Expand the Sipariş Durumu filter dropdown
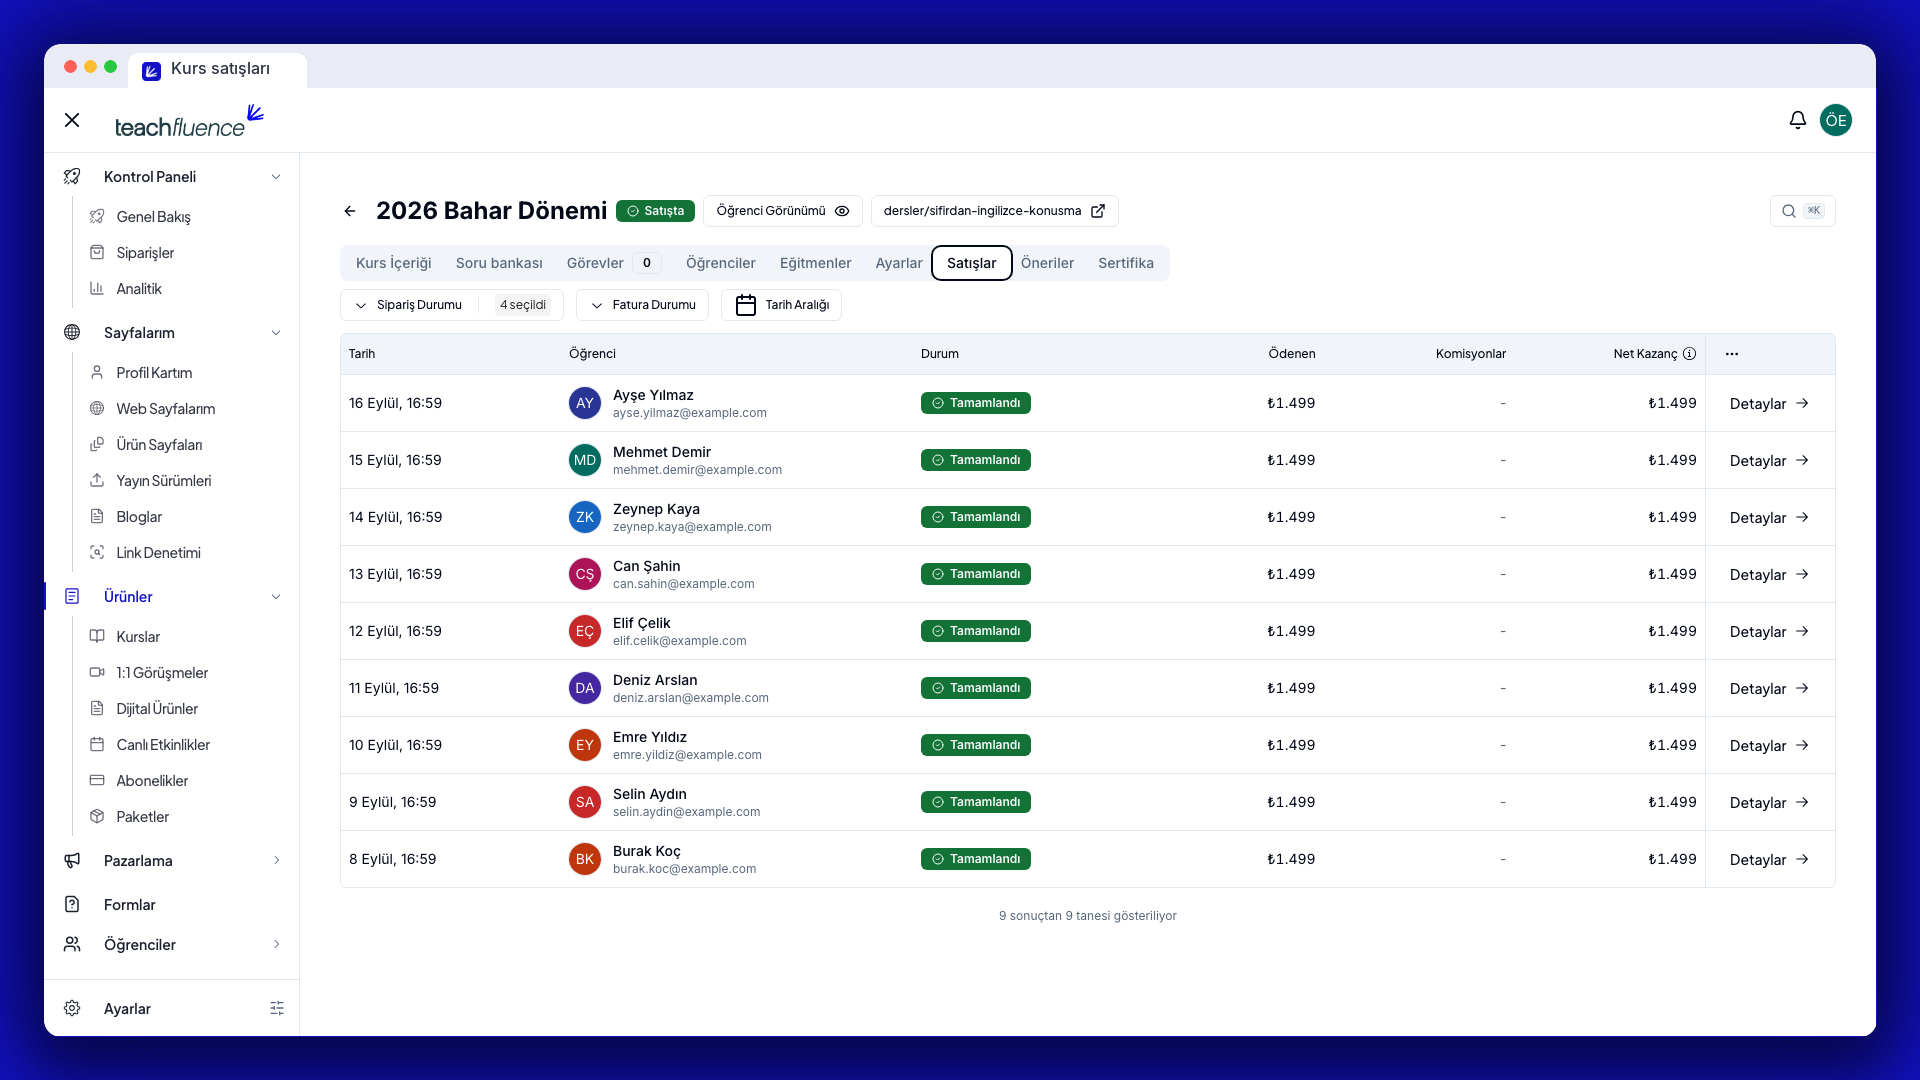The width and height of the screenshot is (1920, 1080). pyautogui.click(x=451, y=305)
